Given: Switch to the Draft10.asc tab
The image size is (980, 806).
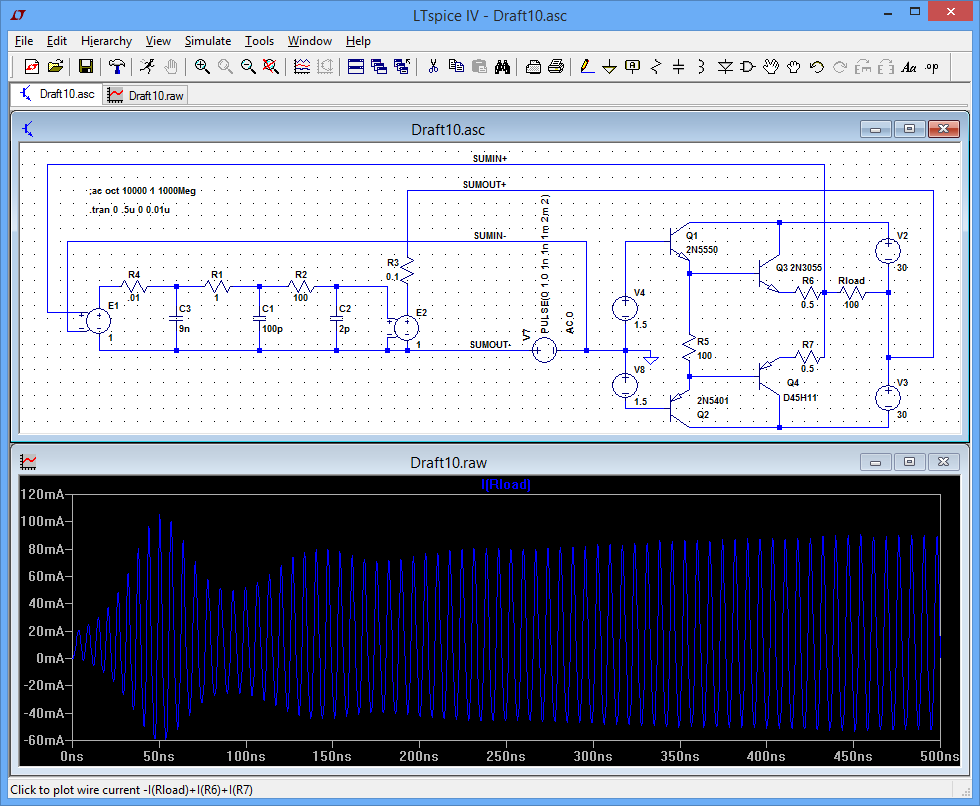Looking at the screenshot, I should 56,94.
